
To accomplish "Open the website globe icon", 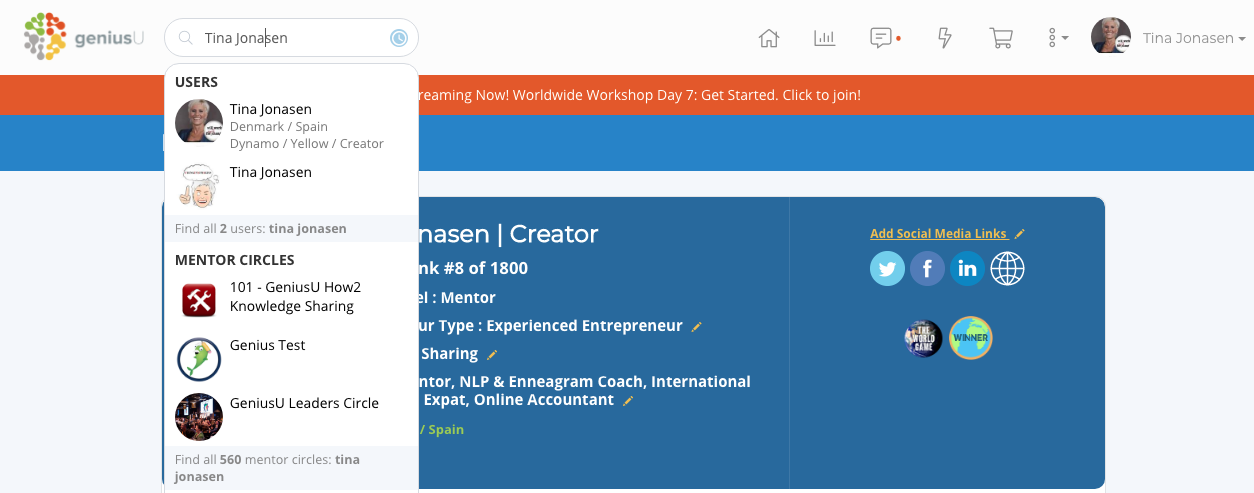I will 1007,269.
